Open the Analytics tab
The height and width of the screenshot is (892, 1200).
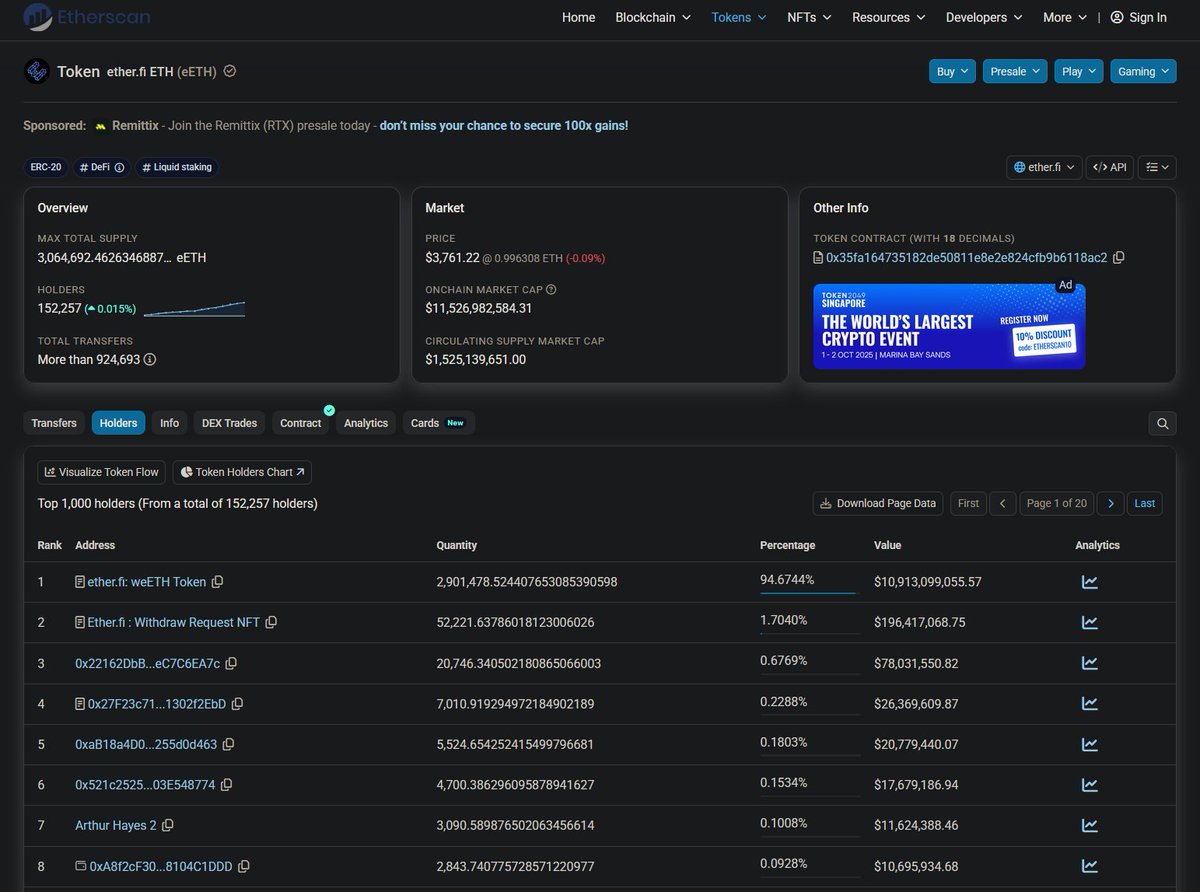pos(366,423)
